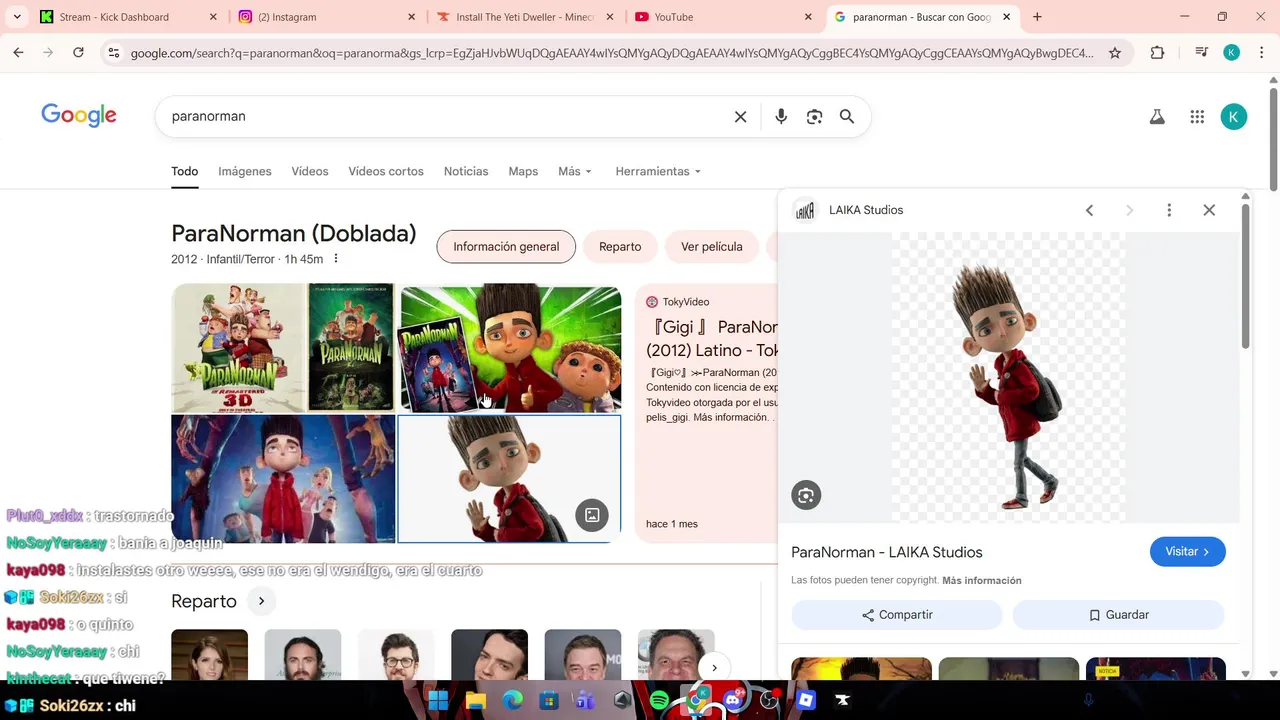
Task: Open Spotify from taskbar
Action: [x=659, y=700]
